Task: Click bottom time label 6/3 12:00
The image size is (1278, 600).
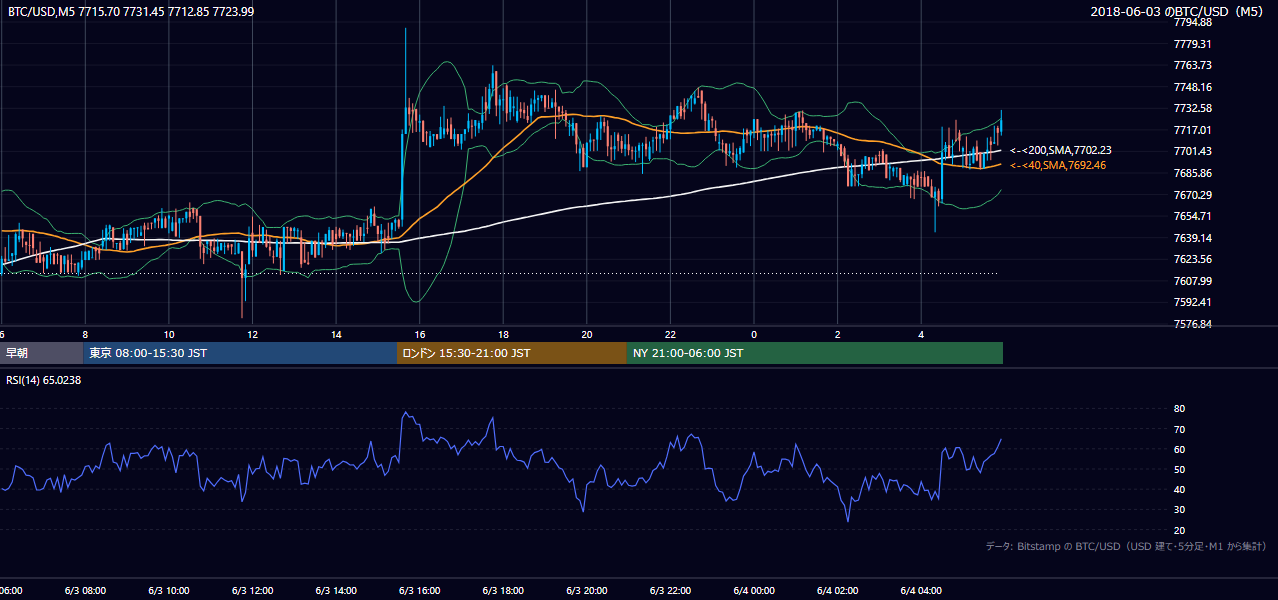Action: click(x=252, y=591)
